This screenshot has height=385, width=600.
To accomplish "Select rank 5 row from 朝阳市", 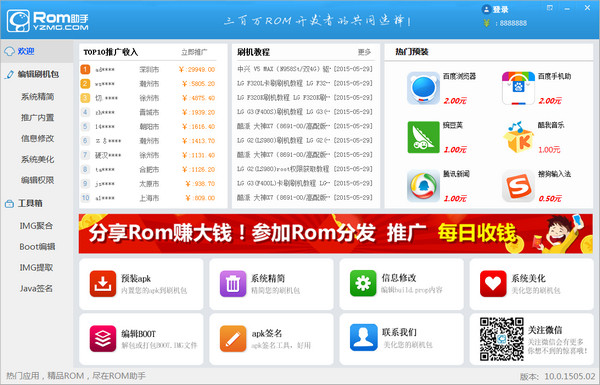I will click(x=148, y=126).
